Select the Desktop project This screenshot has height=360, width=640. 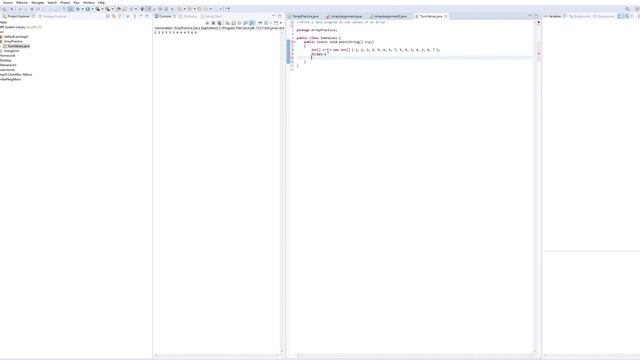pos(6,60)
